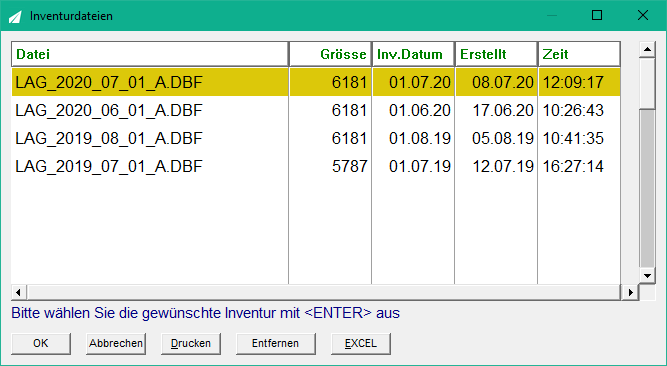Click inventory date 01.08.19
667x366 pixels.
click(x=420, y=138)
